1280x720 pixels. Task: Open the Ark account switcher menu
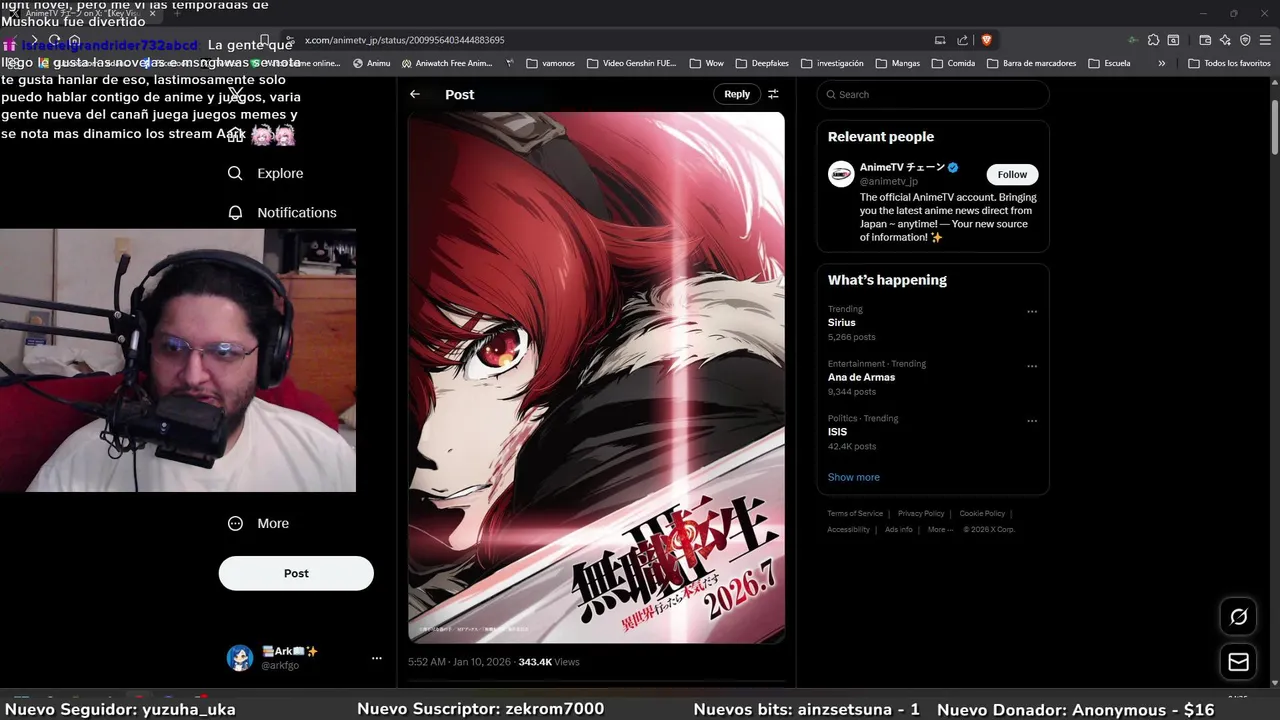[x=376, y=658]
